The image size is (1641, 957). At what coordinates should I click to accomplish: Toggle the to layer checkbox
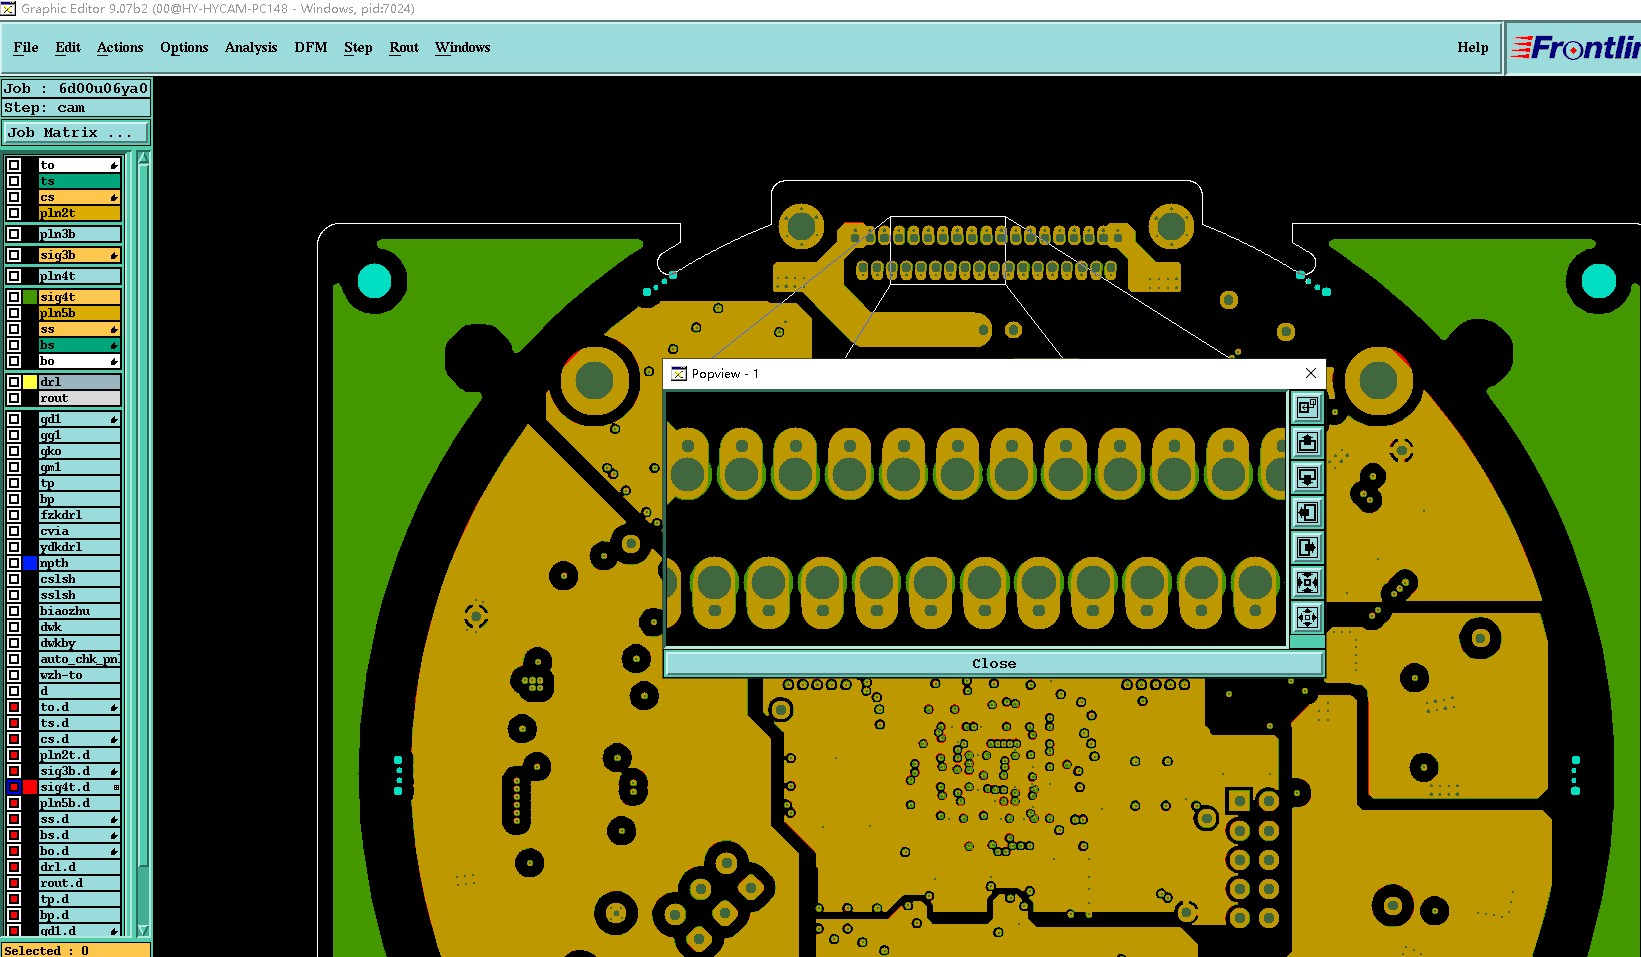pos(14,165)
